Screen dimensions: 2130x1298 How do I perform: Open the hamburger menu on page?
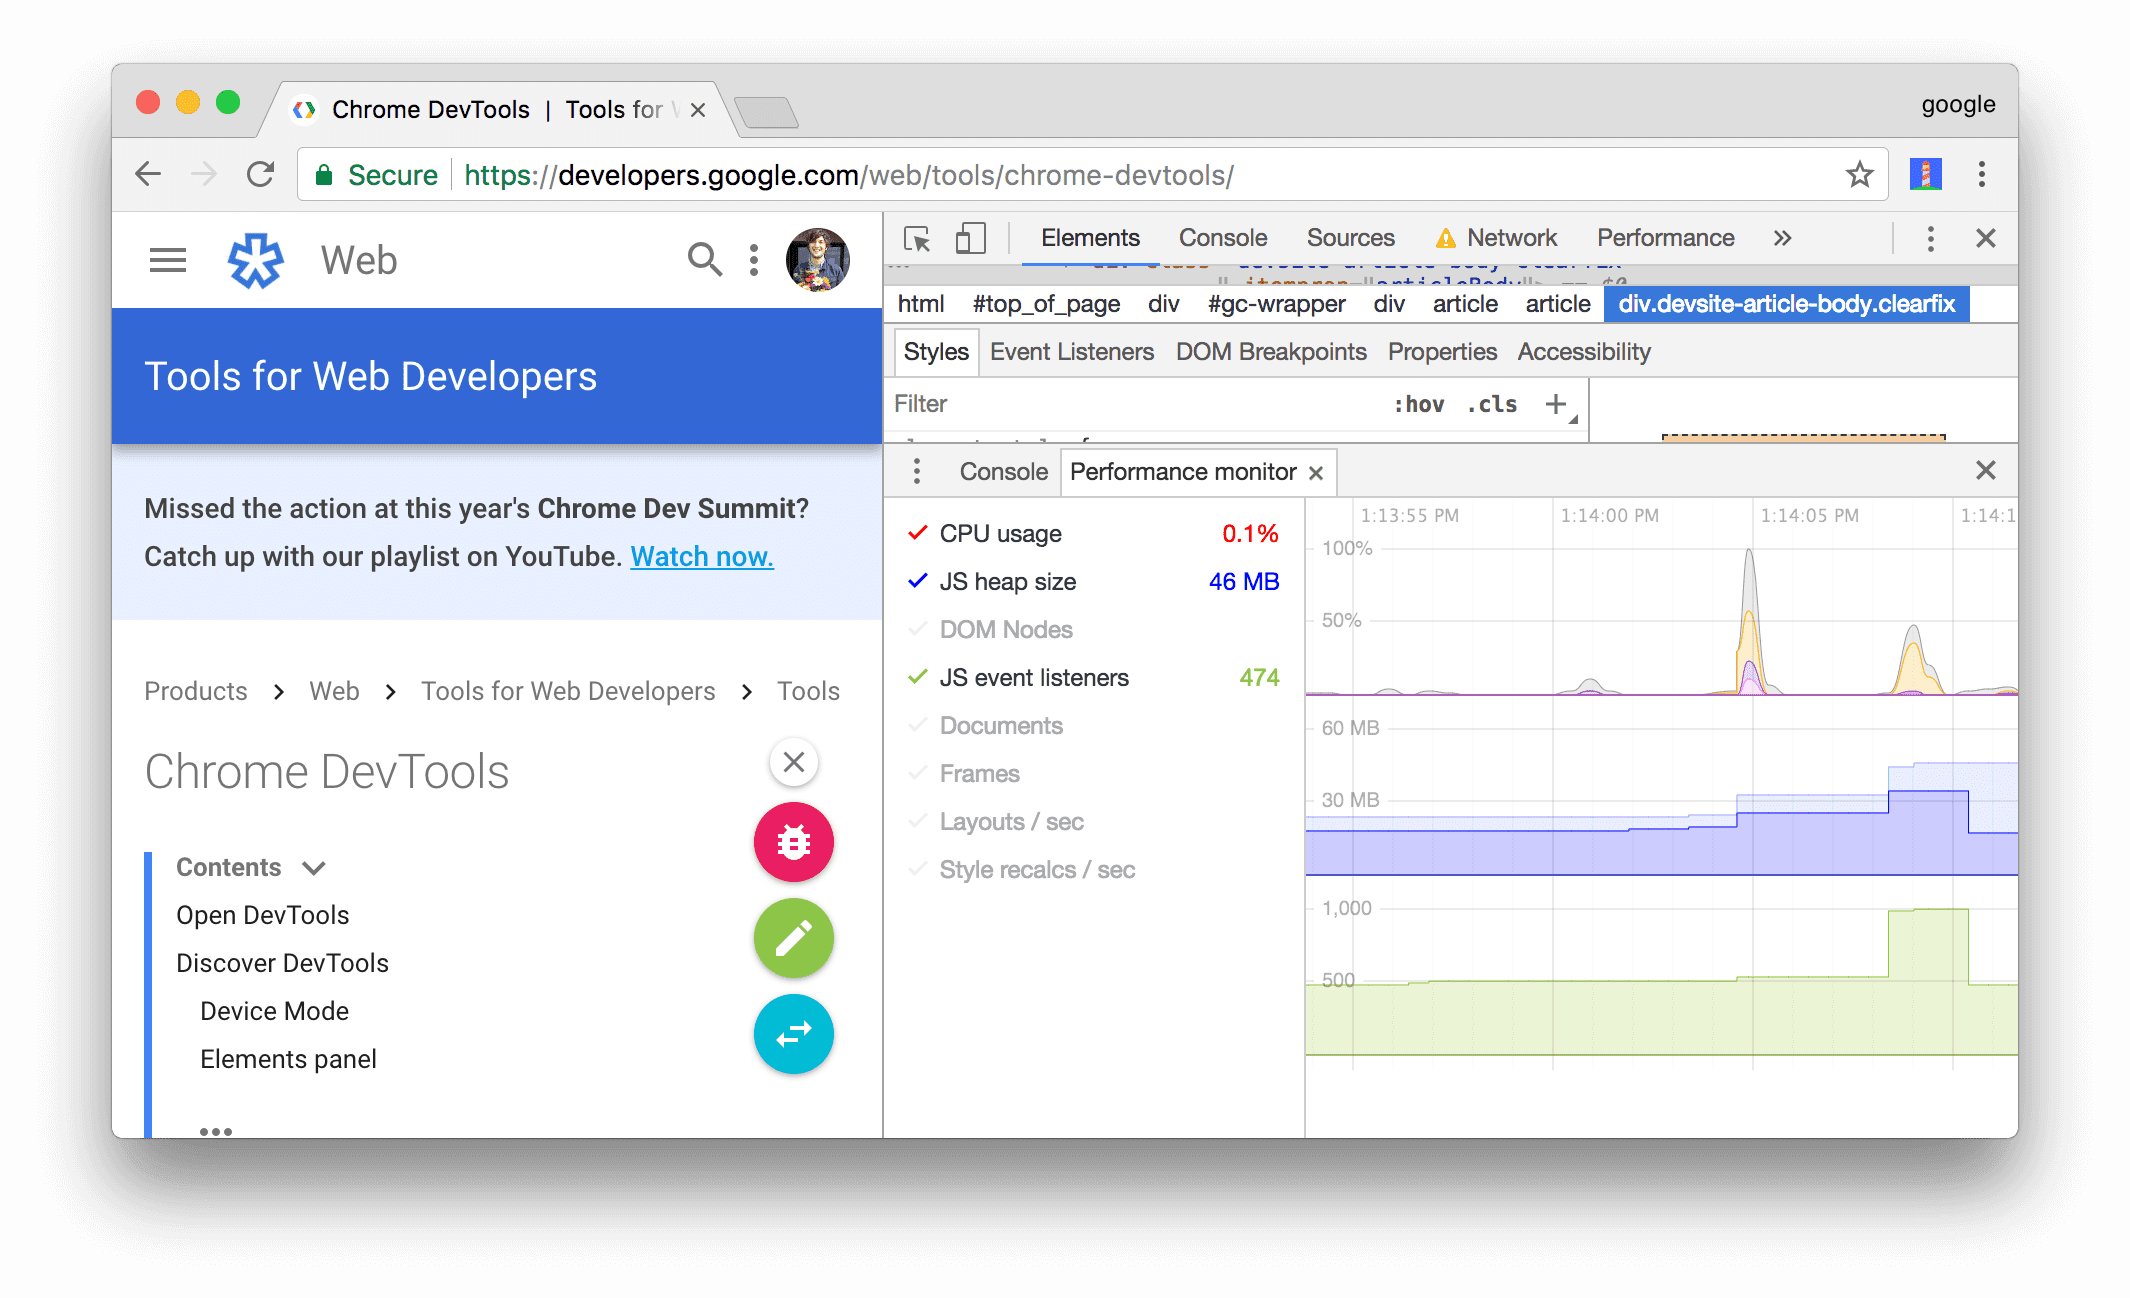click(x=169, y=259)
